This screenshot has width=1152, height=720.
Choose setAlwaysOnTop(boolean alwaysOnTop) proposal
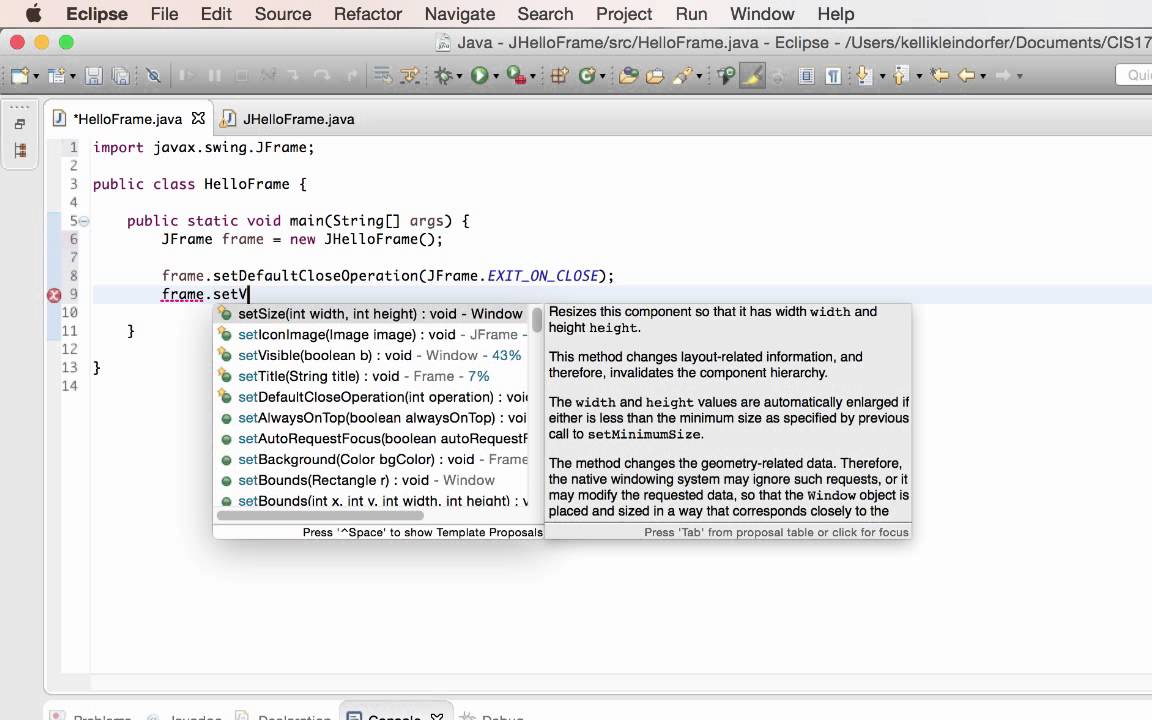coord(372,417)
